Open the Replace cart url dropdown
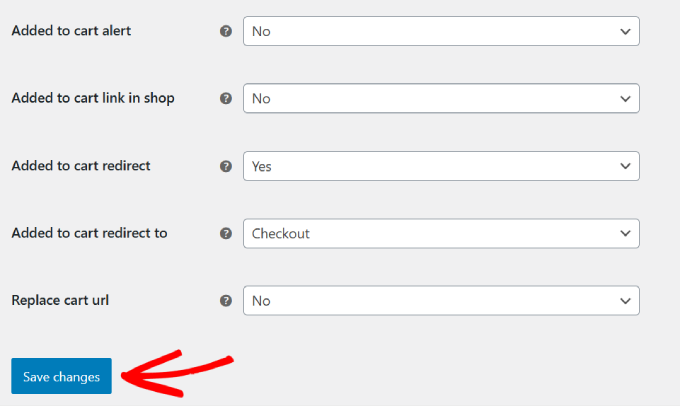The image size is (680, 406). pyautogui.click(x=440, y=300)
